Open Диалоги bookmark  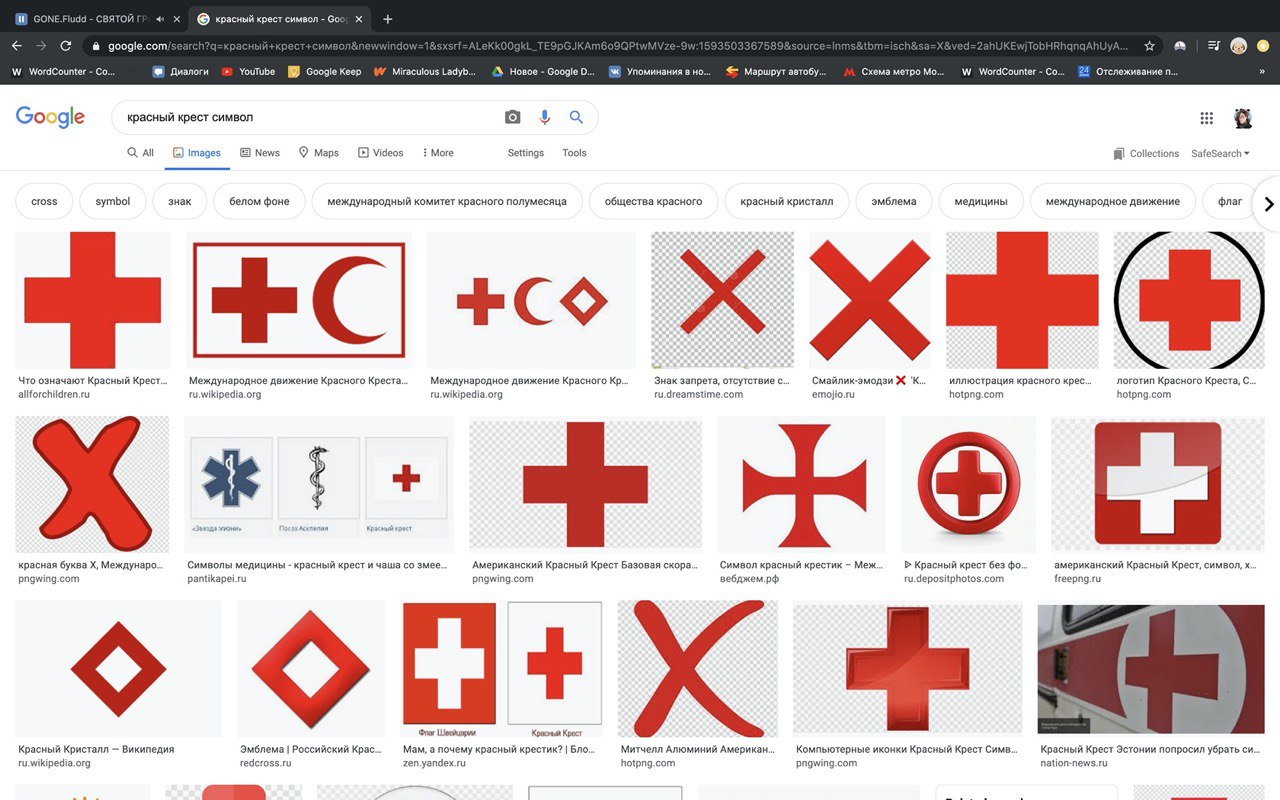coord(181,72)
